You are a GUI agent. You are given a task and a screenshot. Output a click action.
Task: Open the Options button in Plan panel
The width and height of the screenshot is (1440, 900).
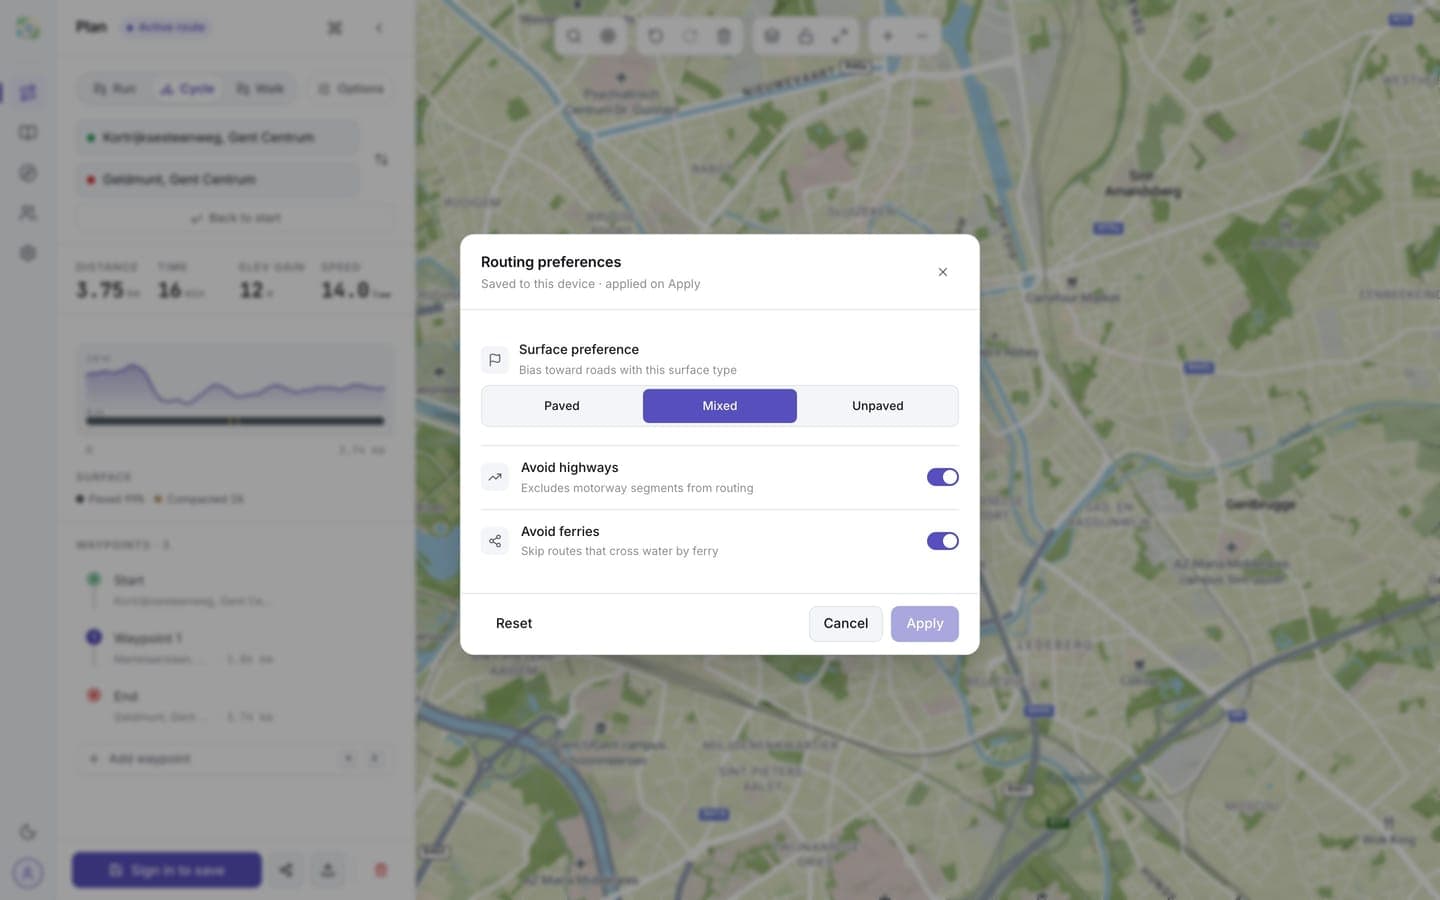(351, 89)
